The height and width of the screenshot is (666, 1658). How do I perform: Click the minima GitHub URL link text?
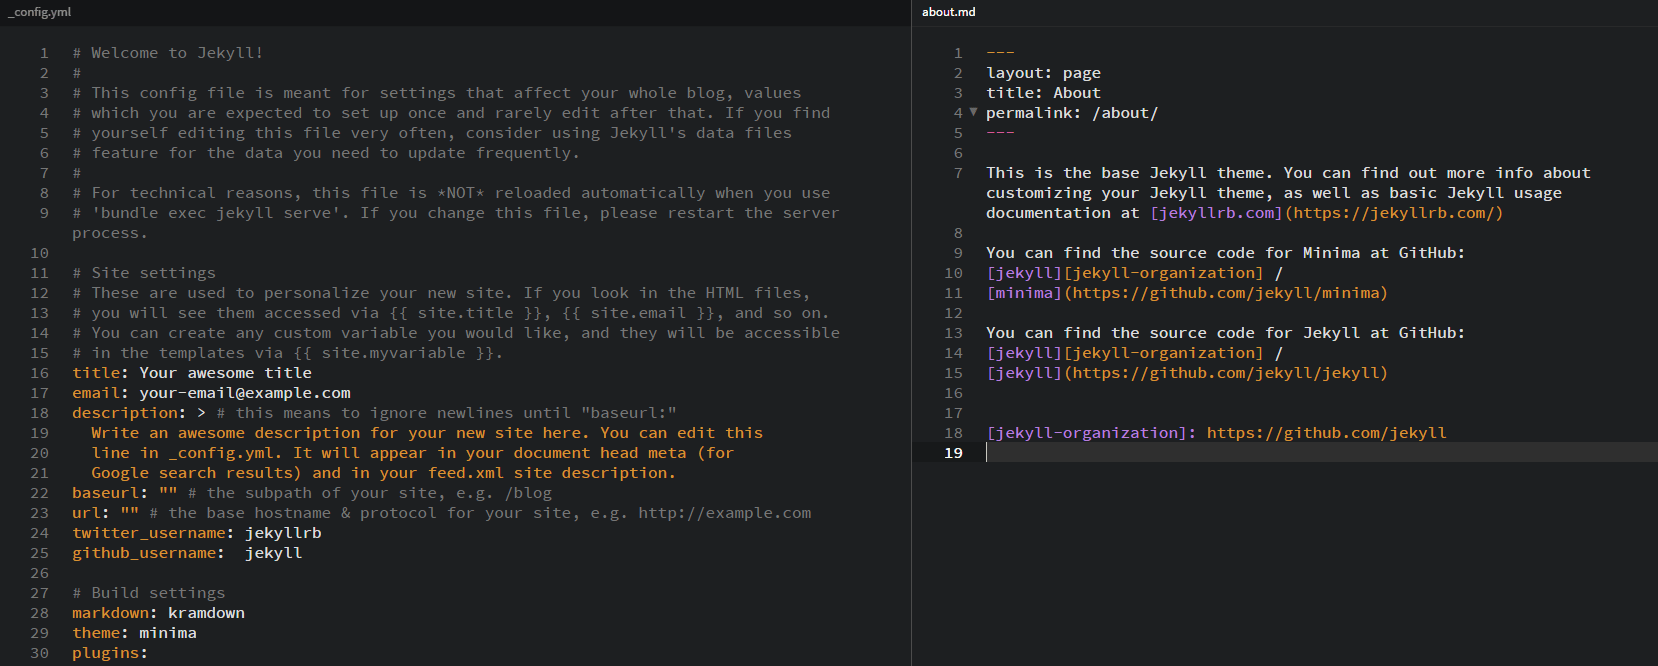point(1226,293)
